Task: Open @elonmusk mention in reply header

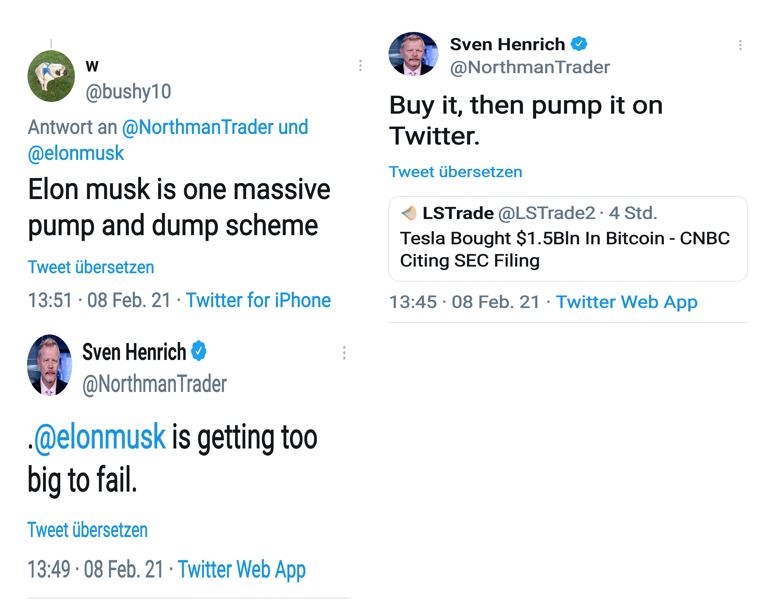Action: click(x=76, y=154)
